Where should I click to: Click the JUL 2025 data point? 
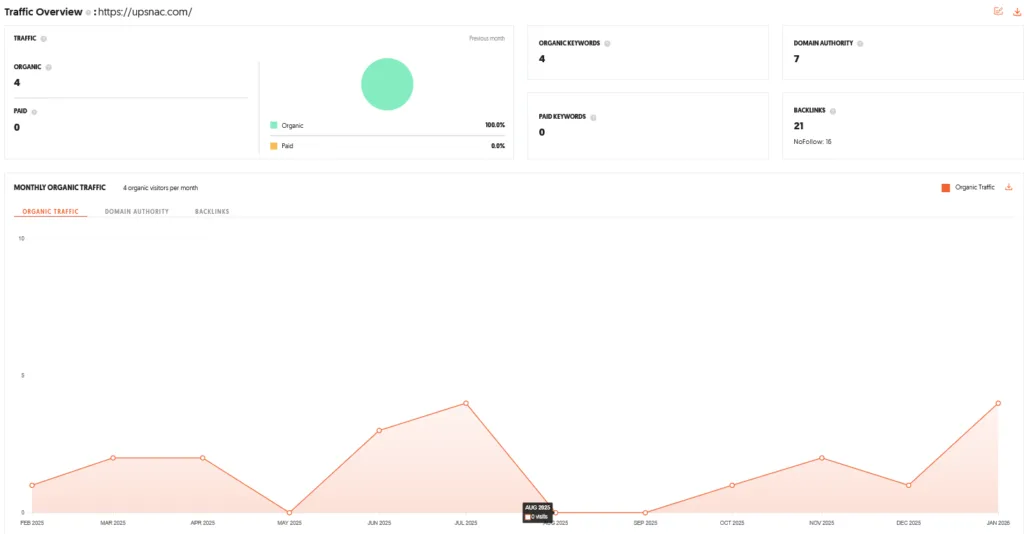466,403
